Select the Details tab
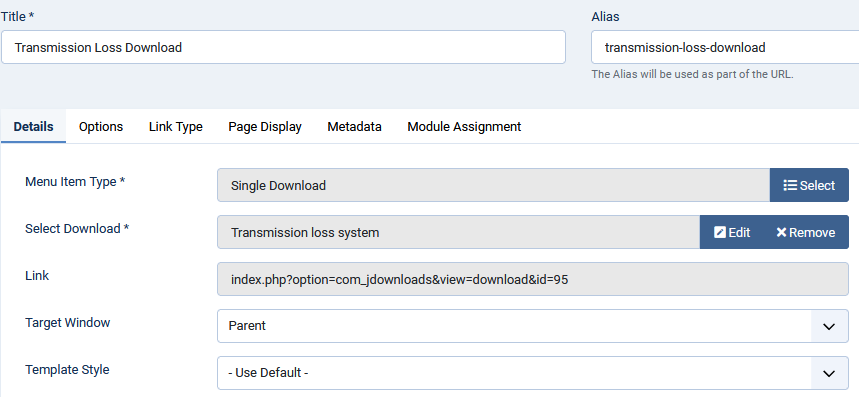The image size is (859, 397). pos(33,126)
